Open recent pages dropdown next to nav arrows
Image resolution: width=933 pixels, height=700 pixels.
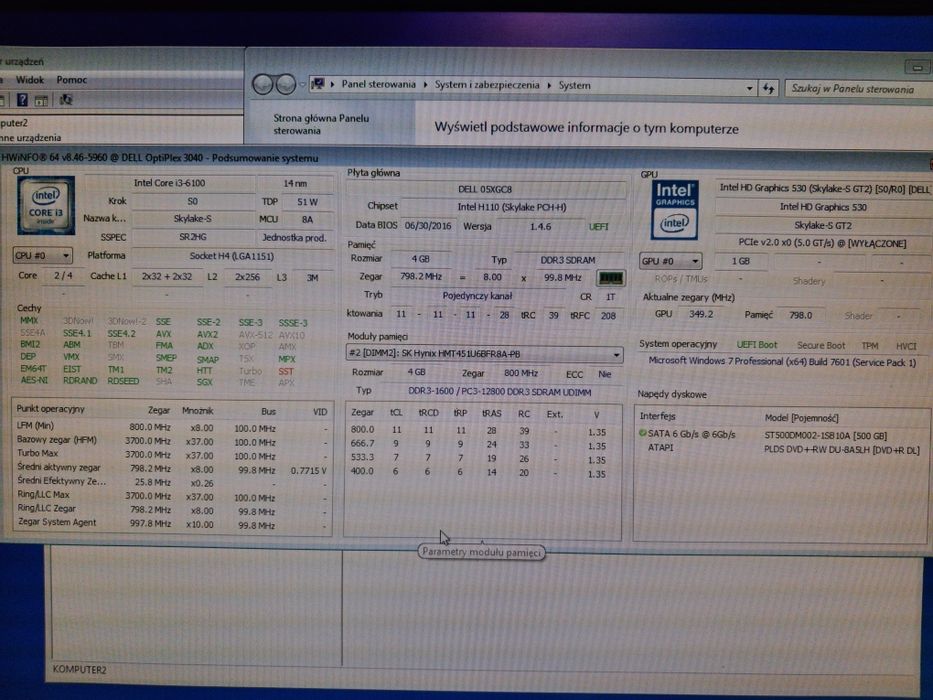tap(302, 85)
